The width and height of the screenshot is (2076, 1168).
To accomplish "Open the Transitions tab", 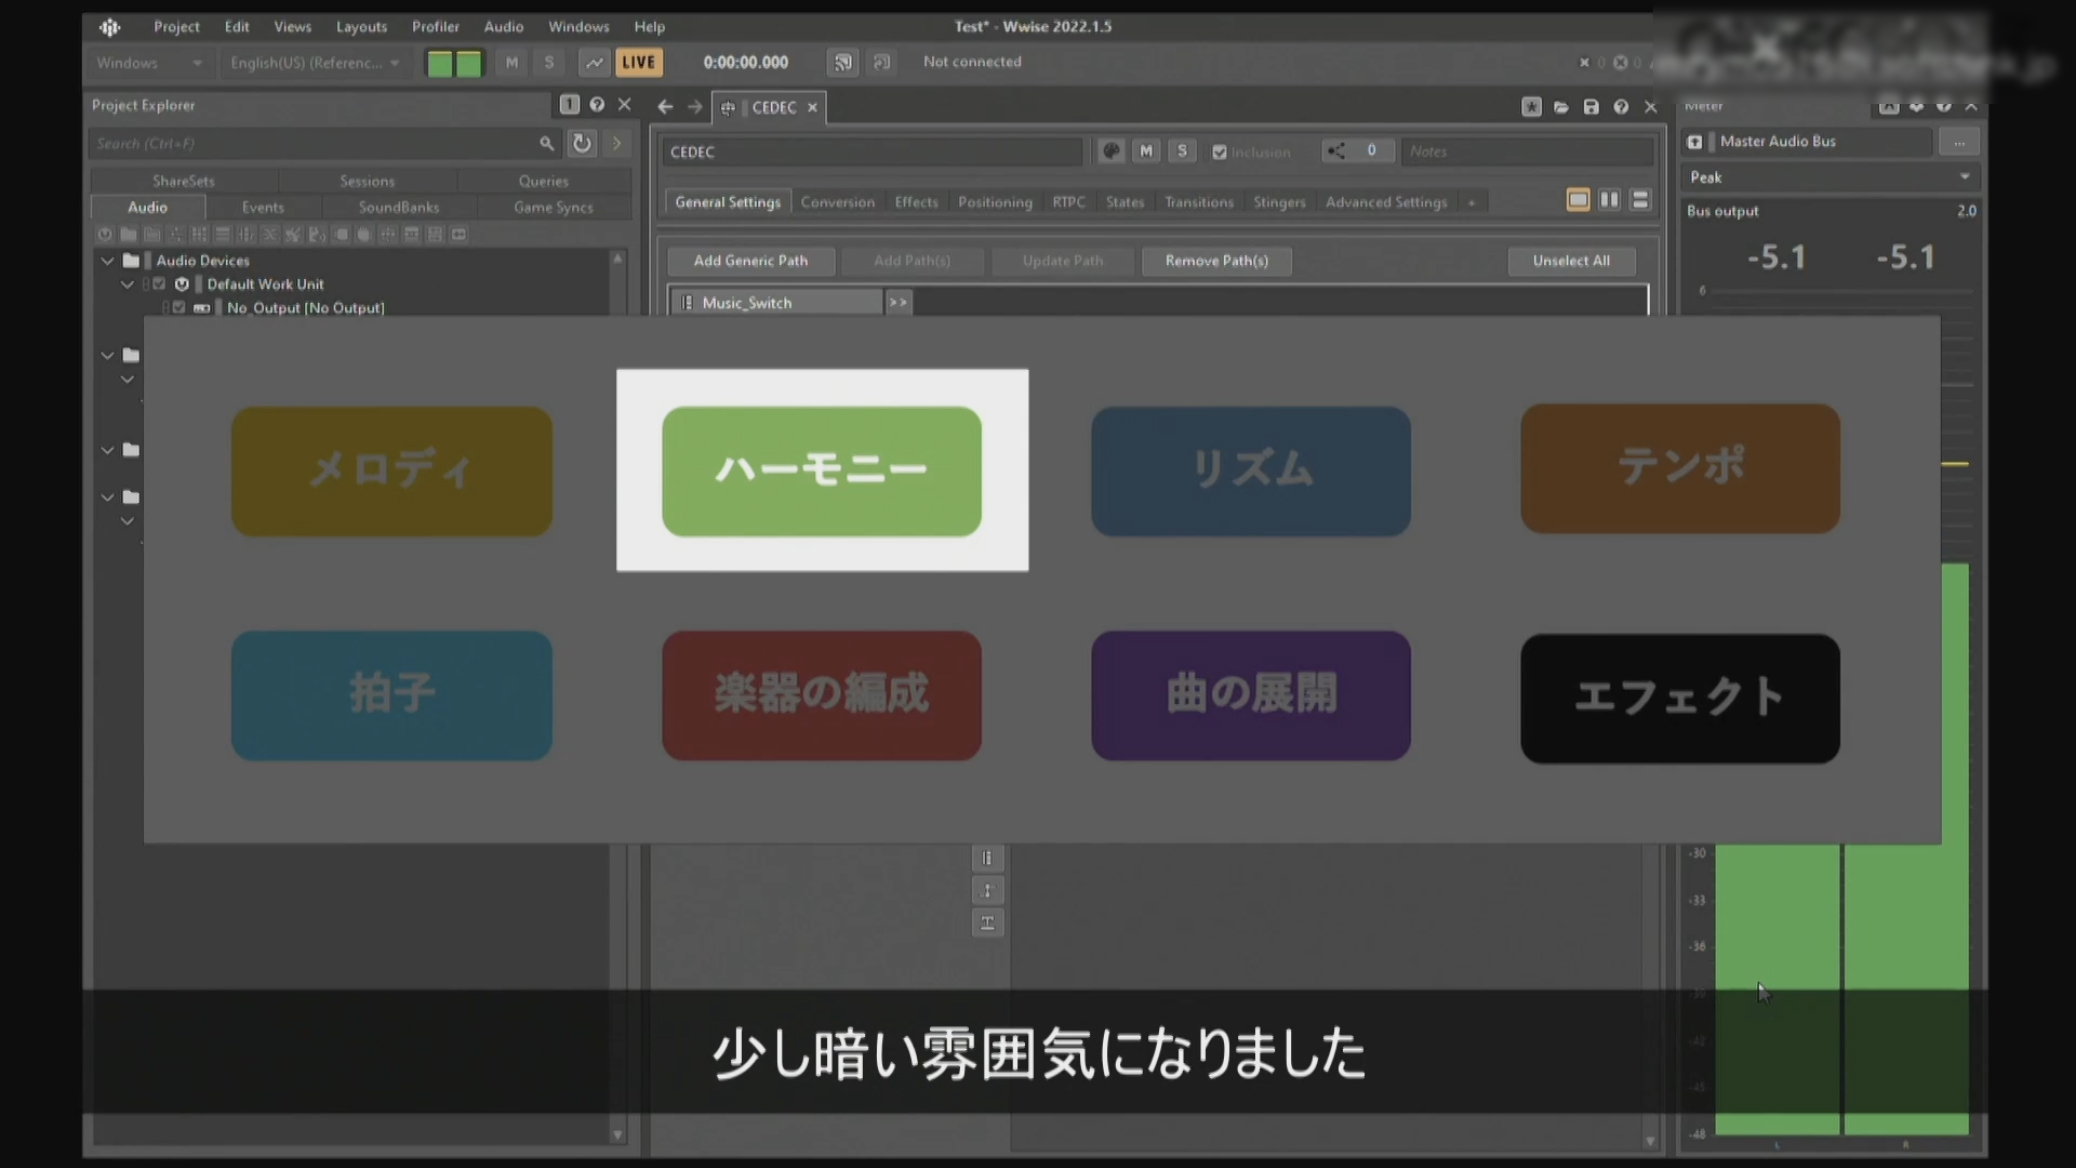I will pyautogui.click(x=1199, y=202).
